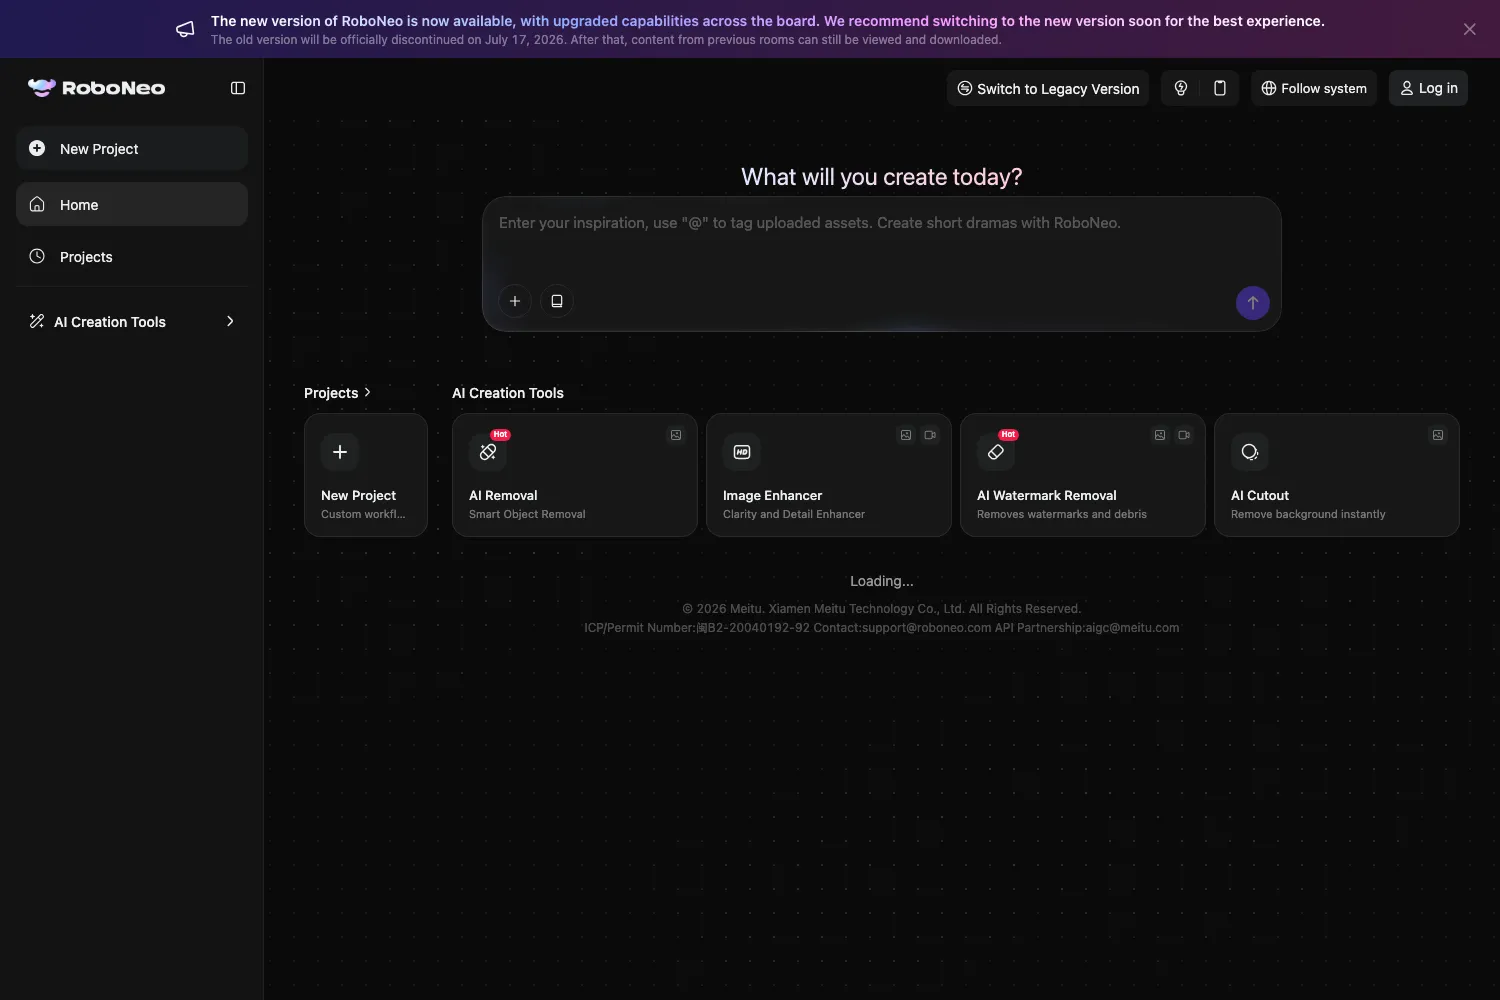The width and height of the screenshot is (1500, 1000).
Task: Click the square icon next to plus
Action: (557, 301)
